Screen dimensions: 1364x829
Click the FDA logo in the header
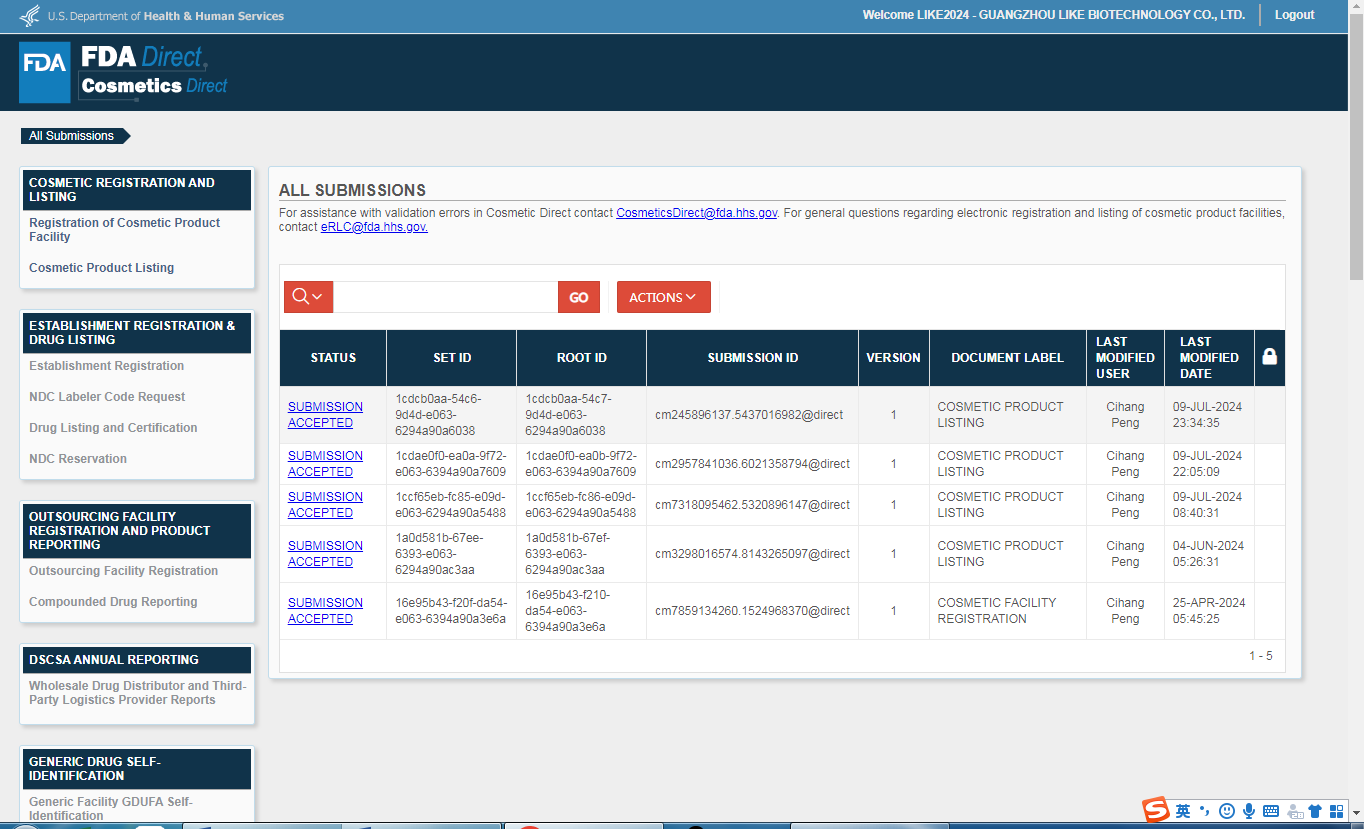45,72
